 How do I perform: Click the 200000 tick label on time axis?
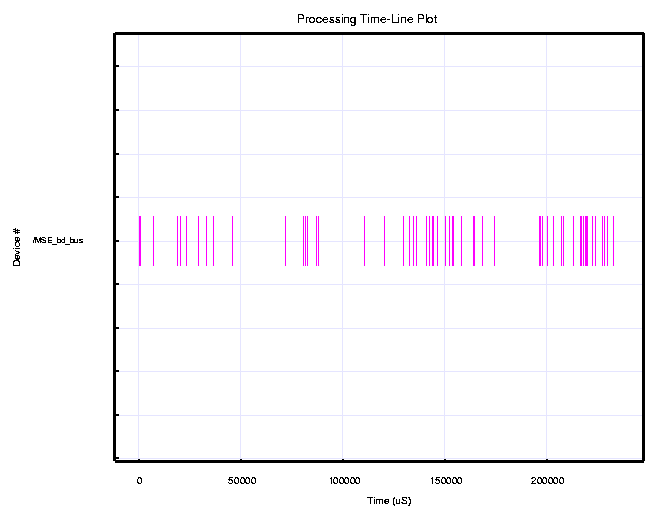[547, 481]
